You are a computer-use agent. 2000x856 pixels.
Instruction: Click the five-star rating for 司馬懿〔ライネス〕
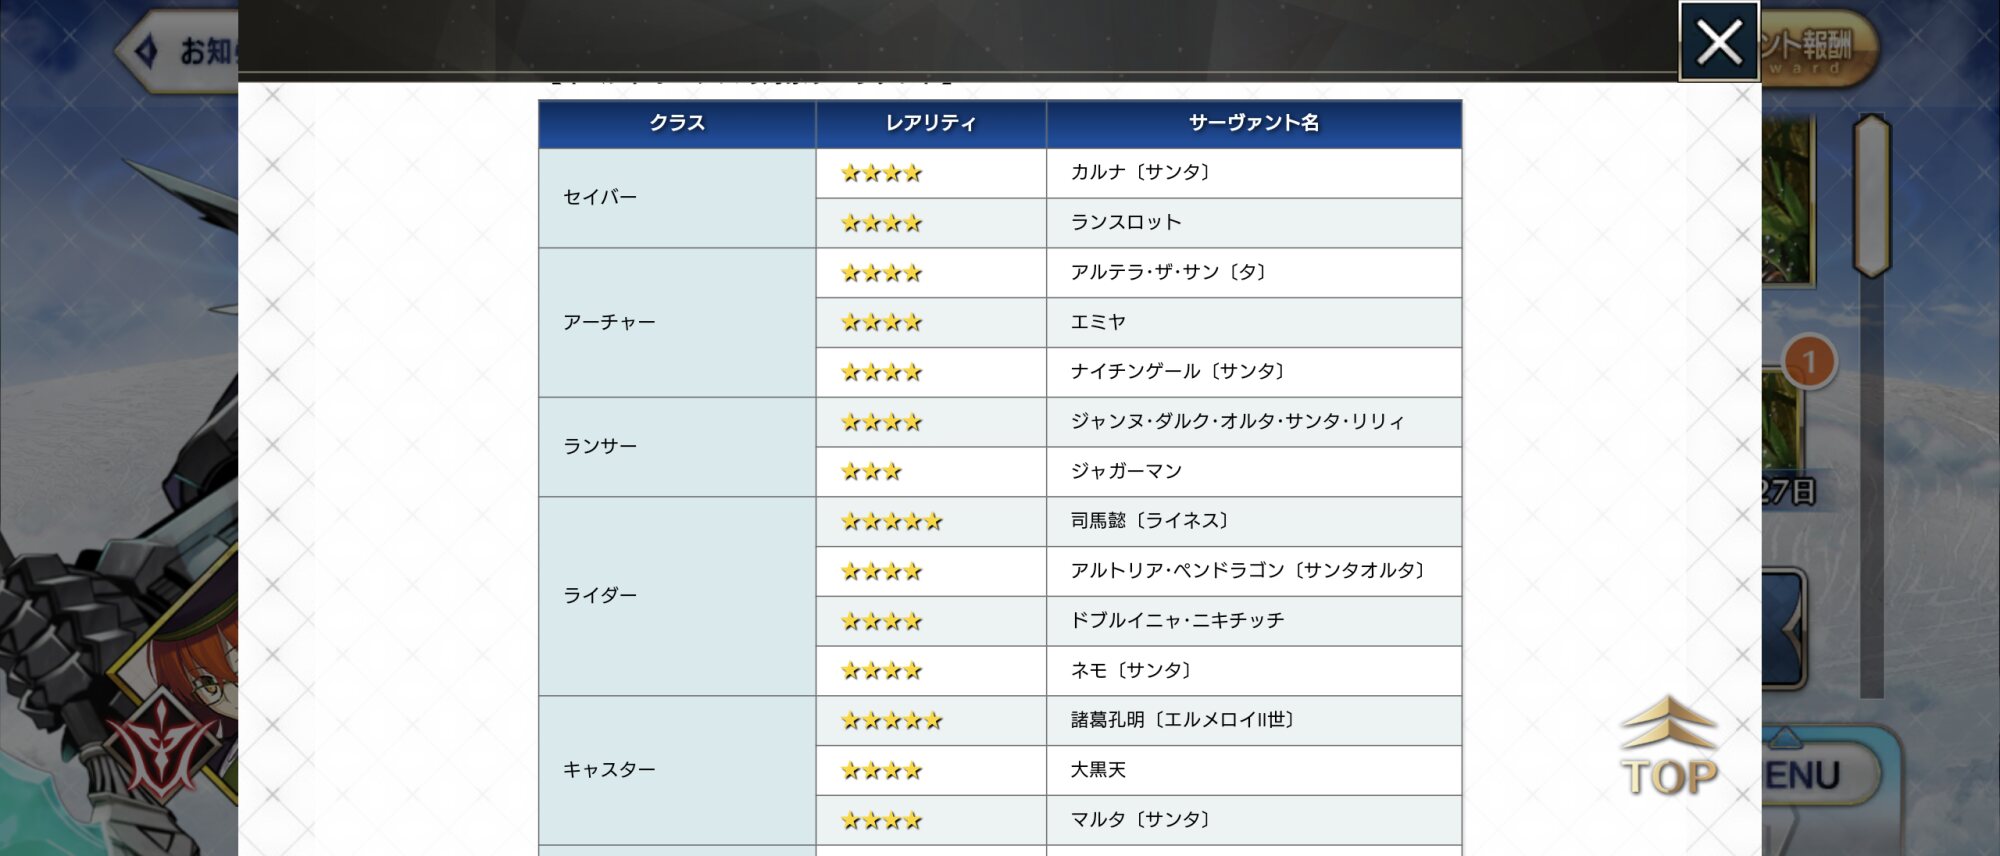(x=891, y=521)
